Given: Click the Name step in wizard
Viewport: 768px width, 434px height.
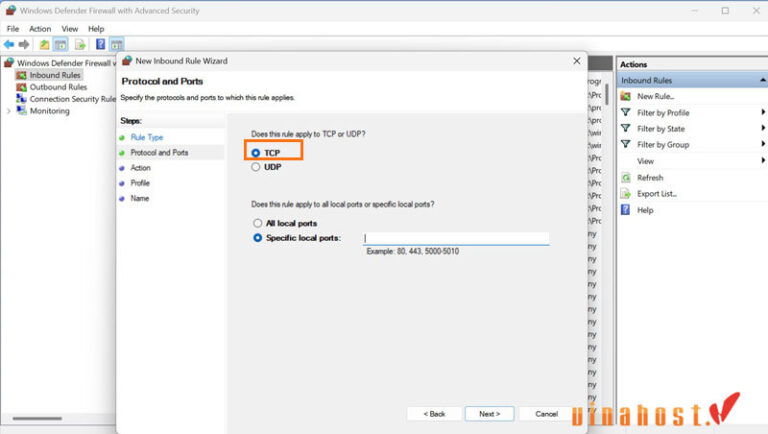Looking at the screenshot, I should point(140,198).
